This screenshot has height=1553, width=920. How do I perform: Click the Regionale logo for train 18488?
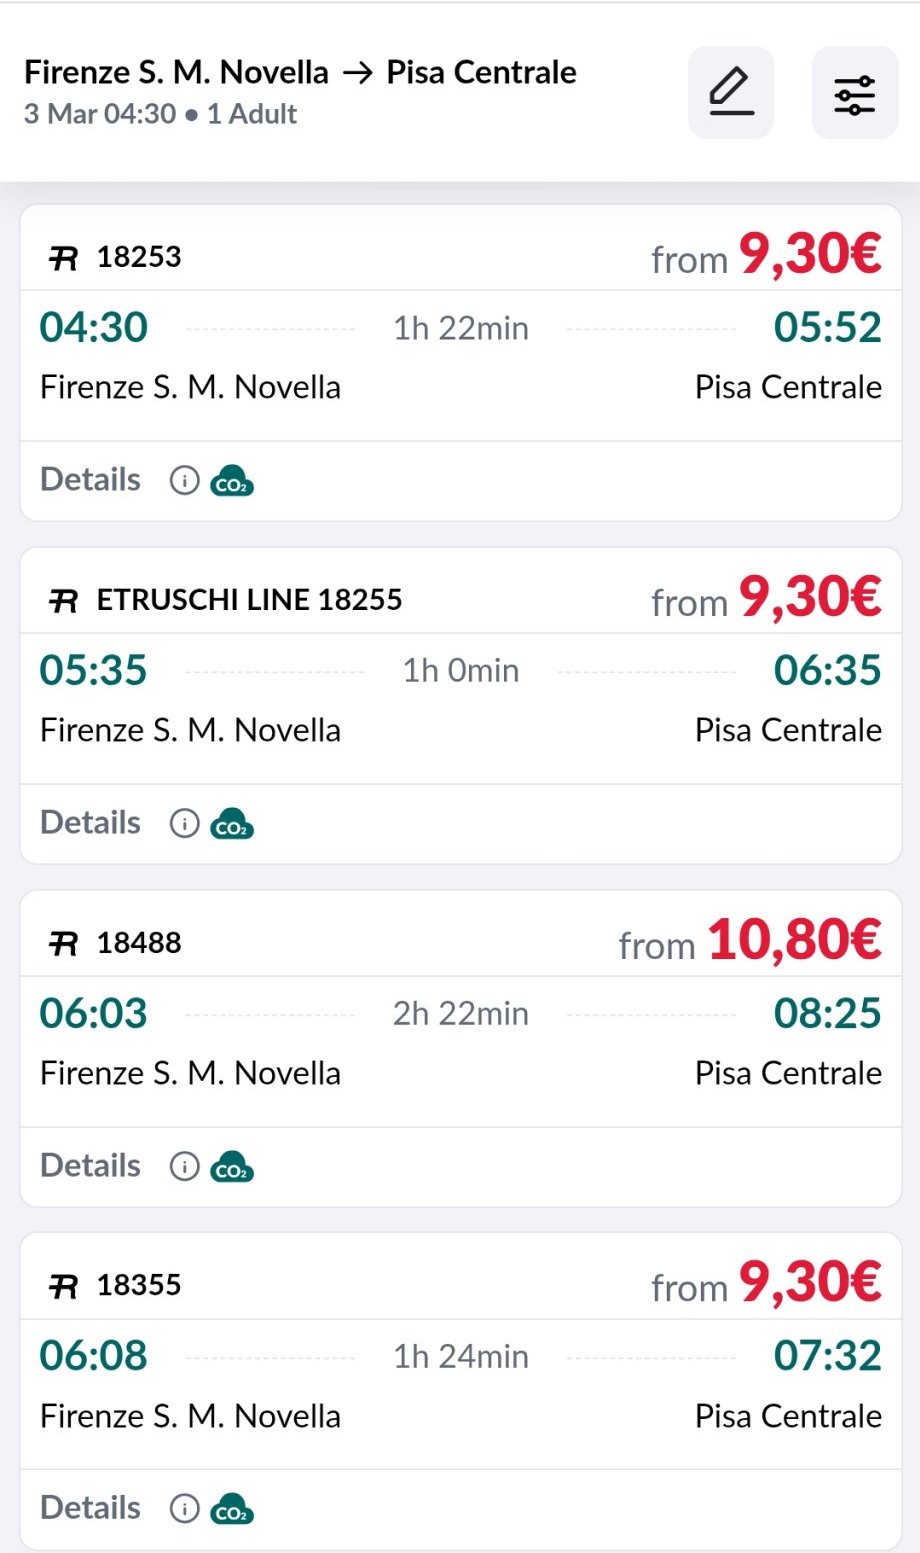click(63, 943)
